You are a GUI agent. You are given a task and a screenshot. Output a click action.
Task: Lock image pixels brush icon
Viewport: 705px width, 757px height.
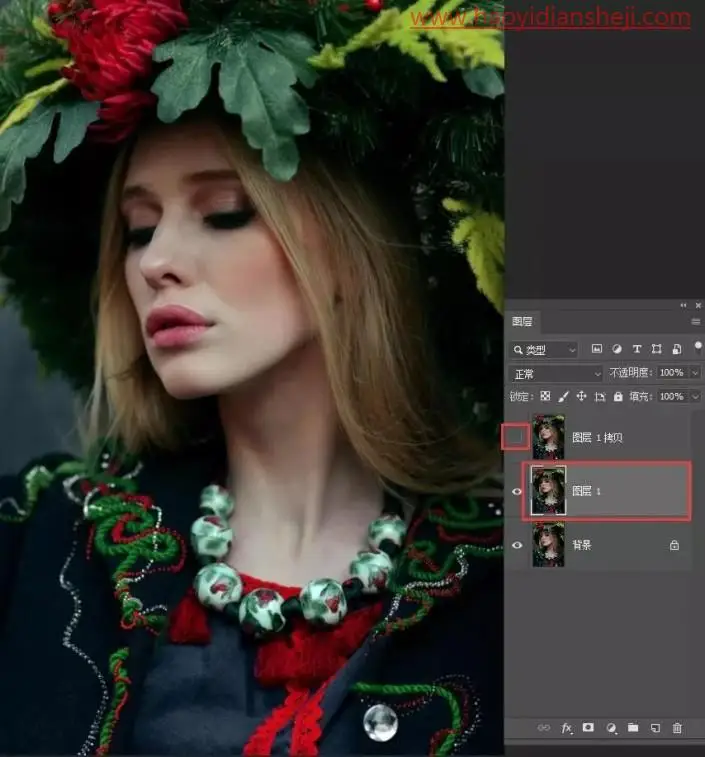[x=563, y=396]
